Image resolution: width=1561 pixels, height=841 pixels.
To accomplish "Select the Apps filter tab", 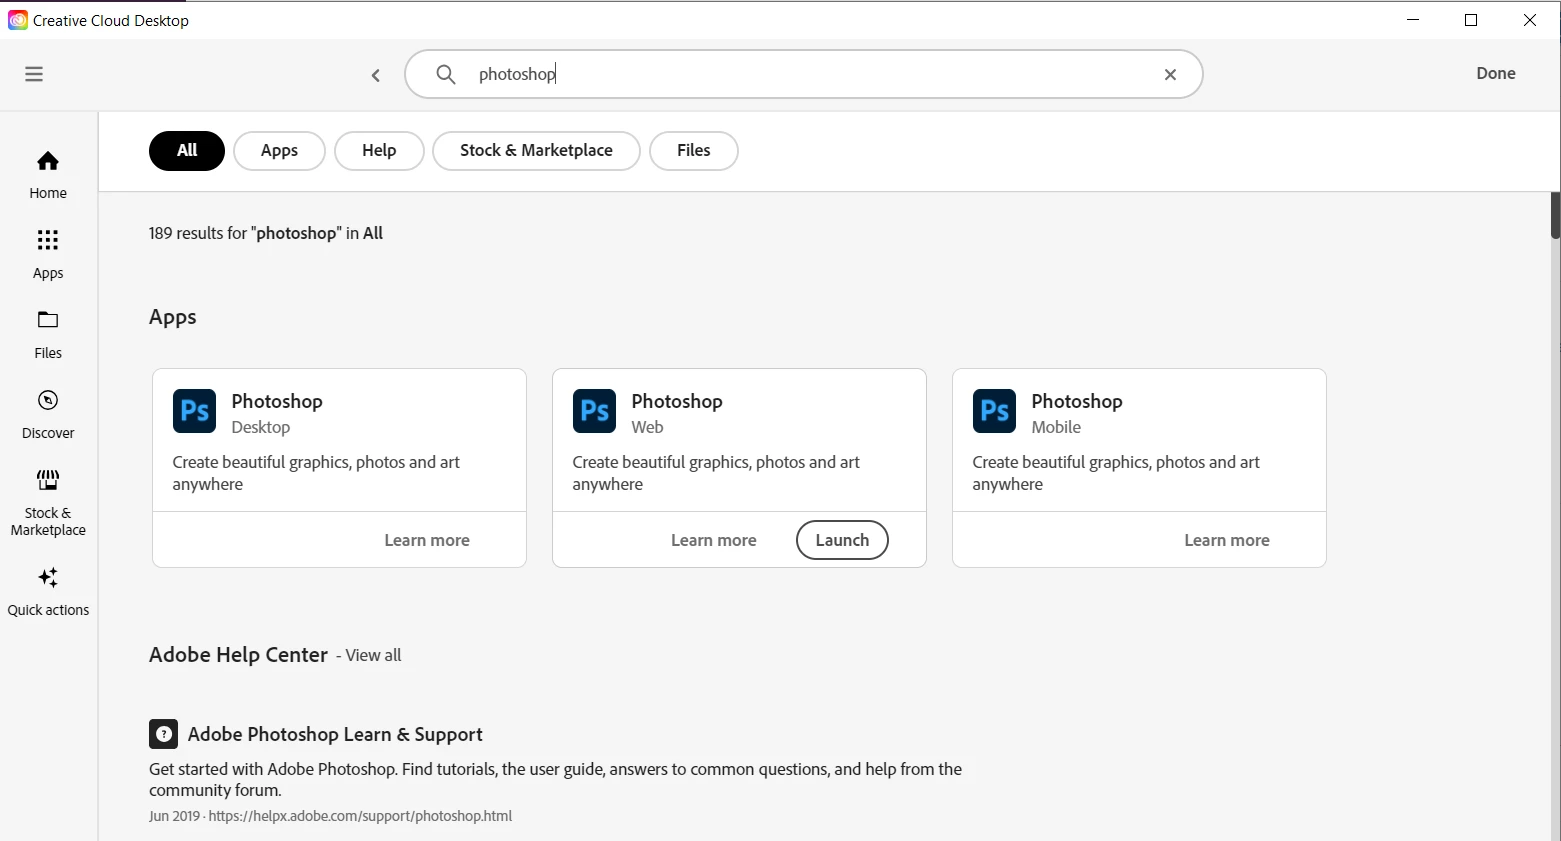I will point(279,151).
